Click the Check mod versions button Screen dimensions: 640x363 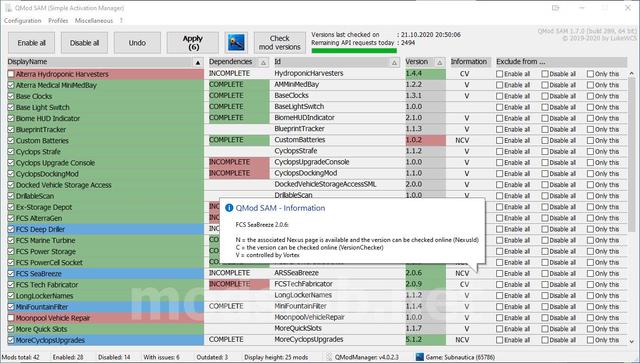280,43
